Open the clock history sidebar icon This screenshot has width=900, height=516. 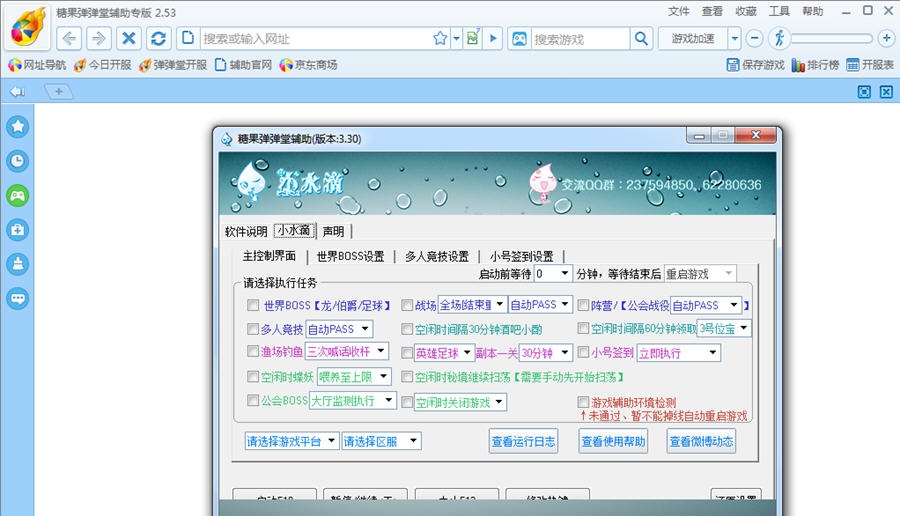tap(18, 161)
